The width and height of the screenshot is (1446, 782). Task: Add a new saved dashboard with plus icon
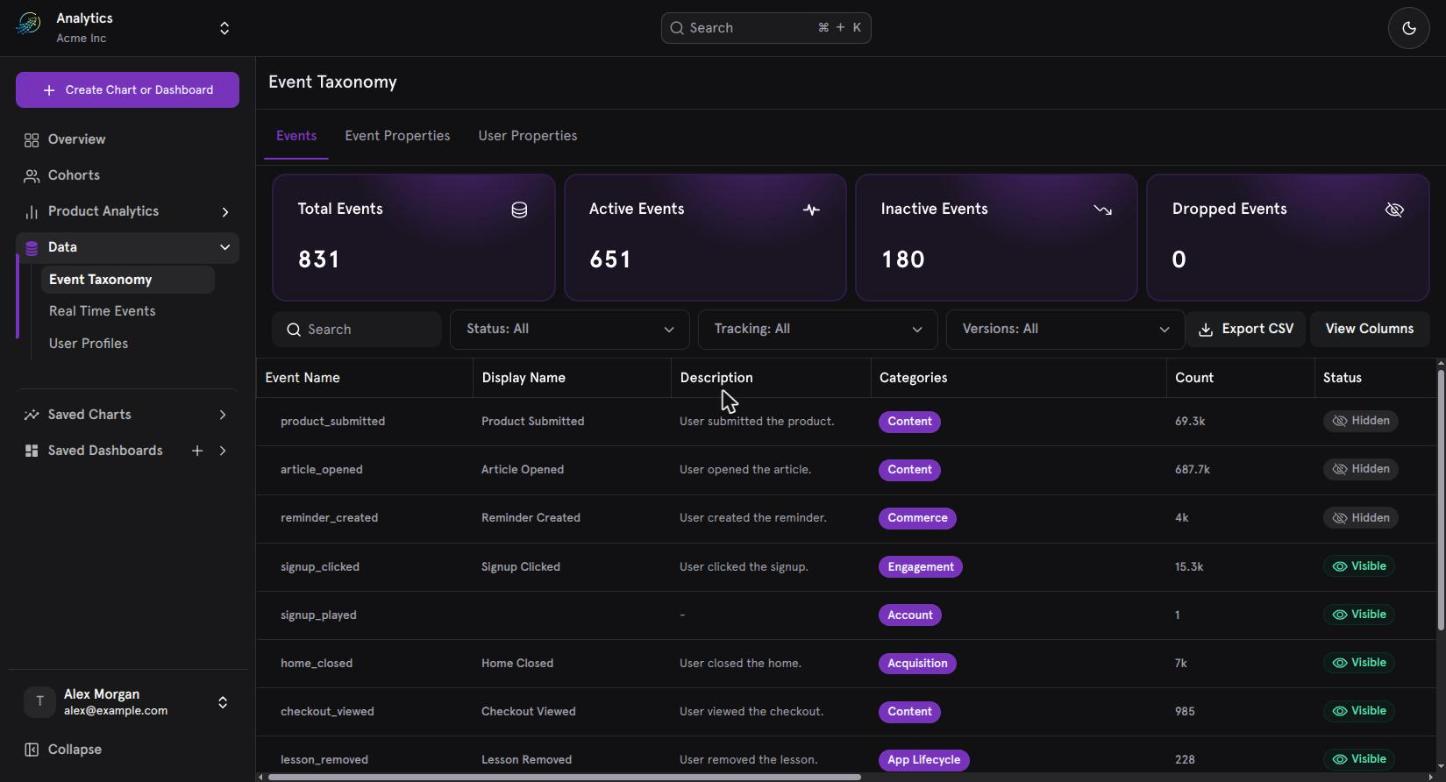pyautogui.click(x=197, y=451)
